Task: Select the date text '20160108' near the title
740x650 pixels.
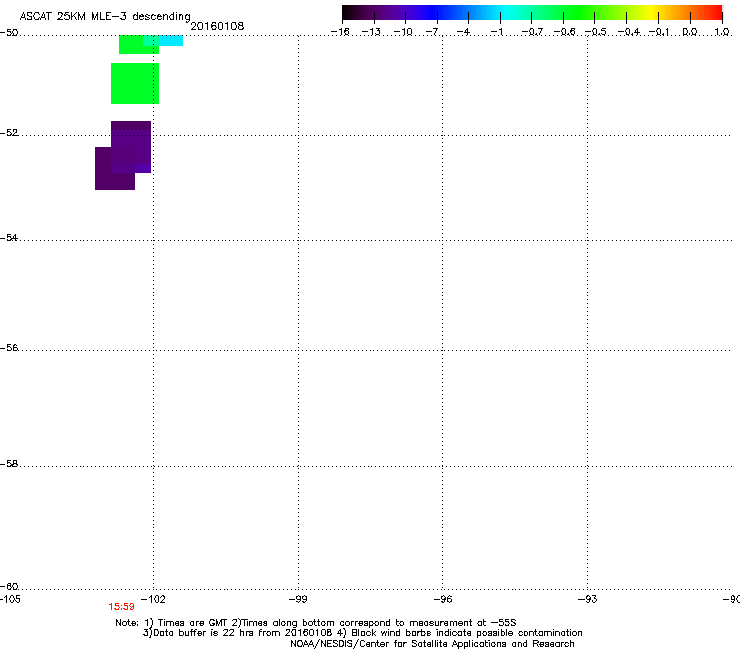Action: coord(217,26)
